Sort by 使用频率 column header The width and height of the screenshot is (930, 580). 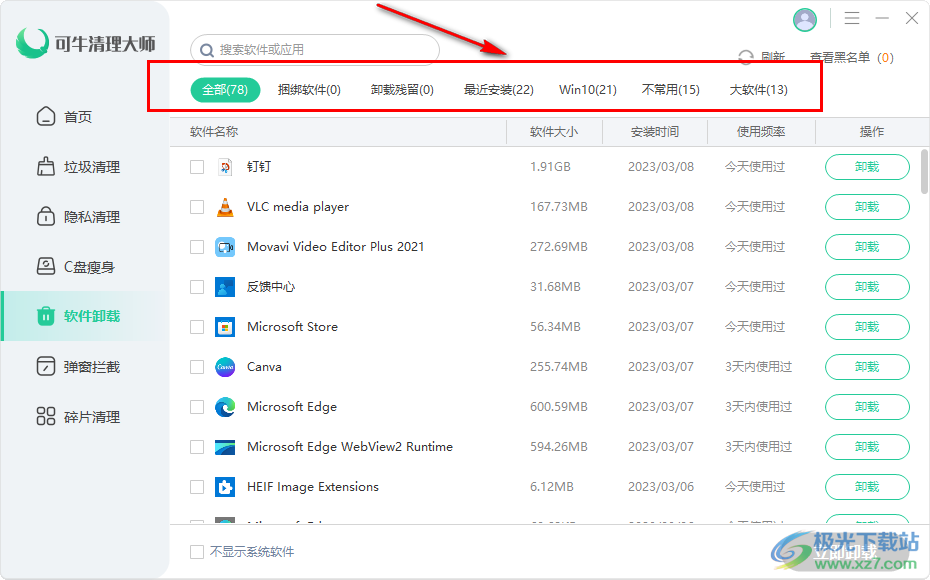coord(761,132)
